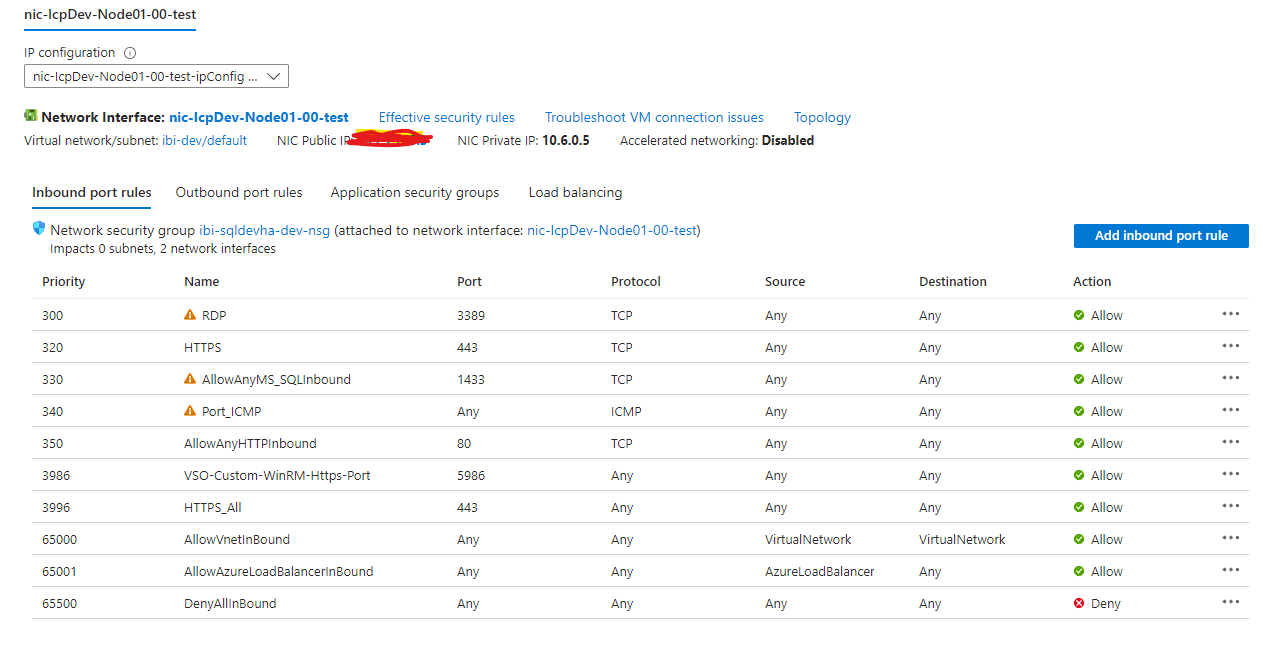The width and height of the screenshot is (1269, 664).
Task: Click port value 1433
Action: (x=471, y=379)
